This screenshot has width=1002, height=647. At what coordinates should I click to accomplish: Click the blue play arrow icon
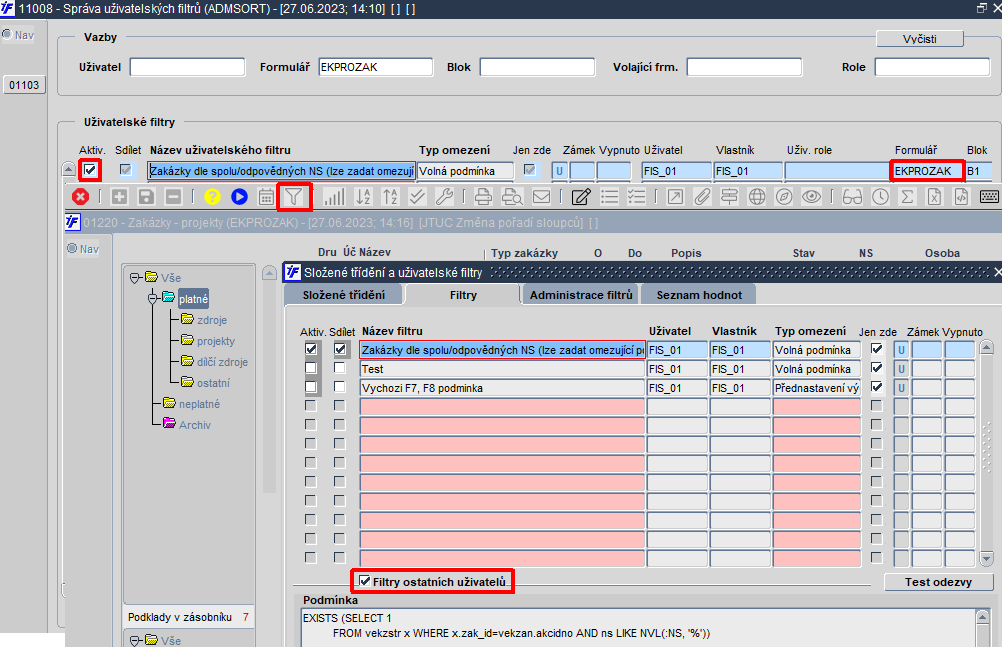pyautogui.click(x=240, y=197)
